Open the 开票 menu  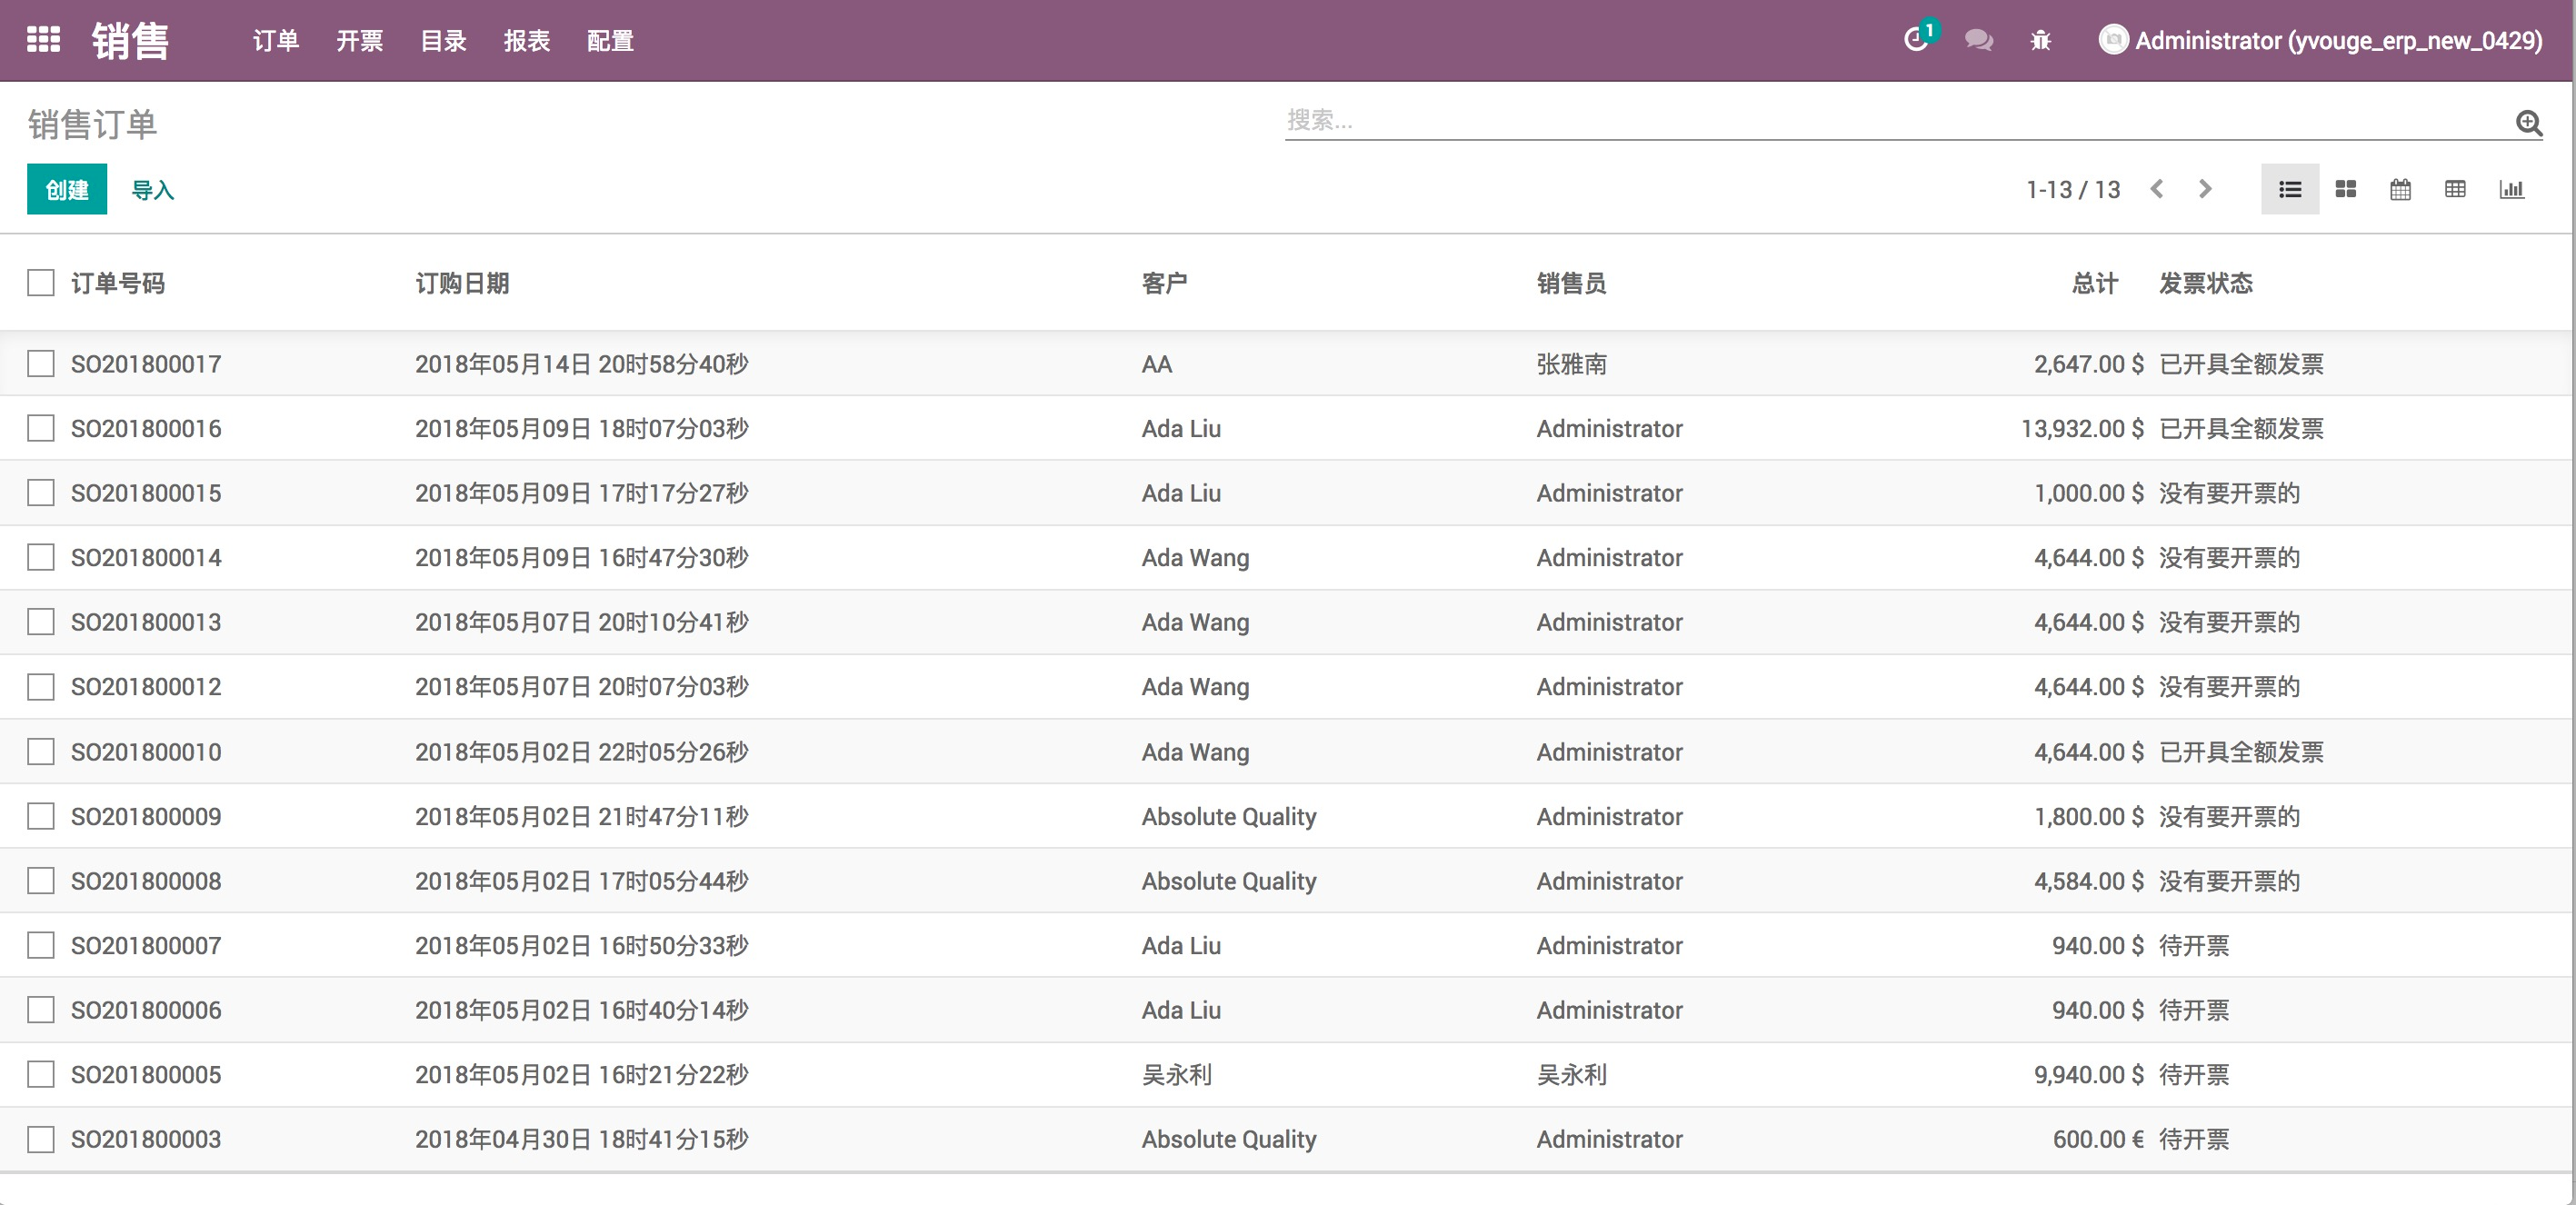coord(359,41)
